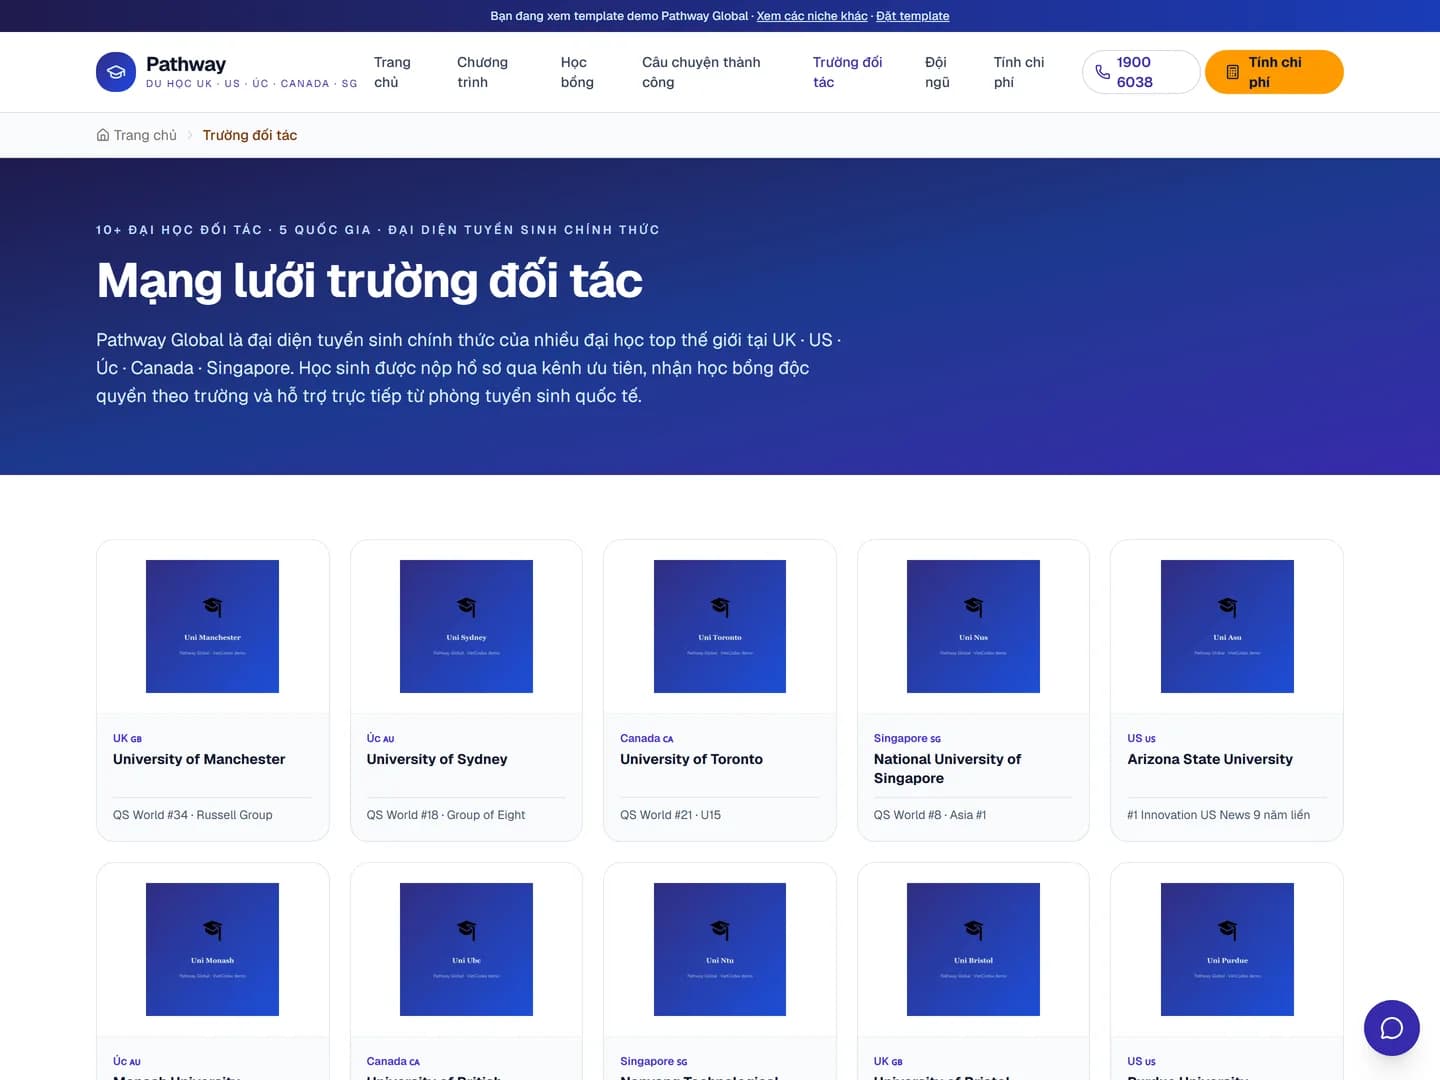Click QS World #21 · U15 text

[670, 815]
